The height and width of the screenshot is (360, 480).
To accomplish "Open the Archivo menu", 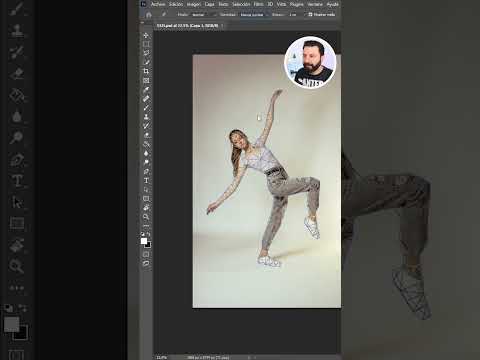I will click(x=158, y=4).
